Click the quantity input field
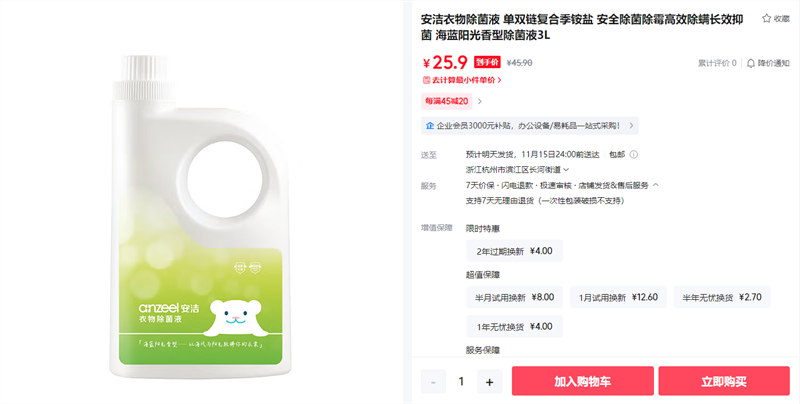Screen dimensions: 800x404 coord(462,382)
